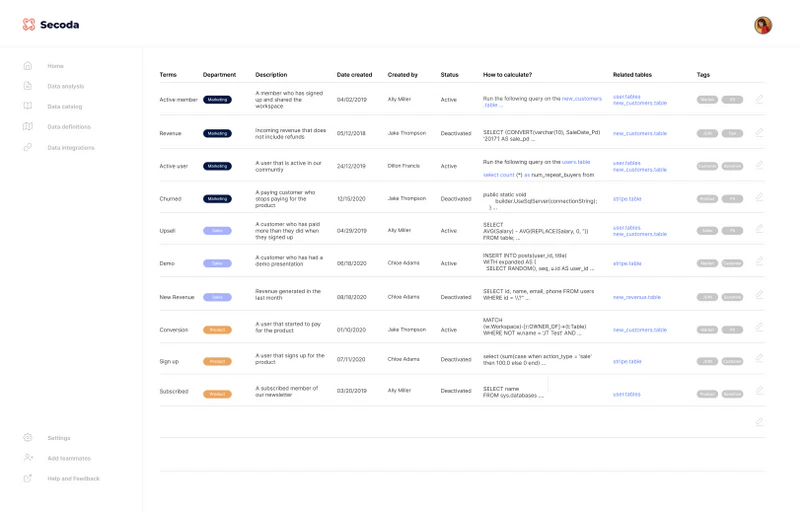Select the Churned term

170,199
